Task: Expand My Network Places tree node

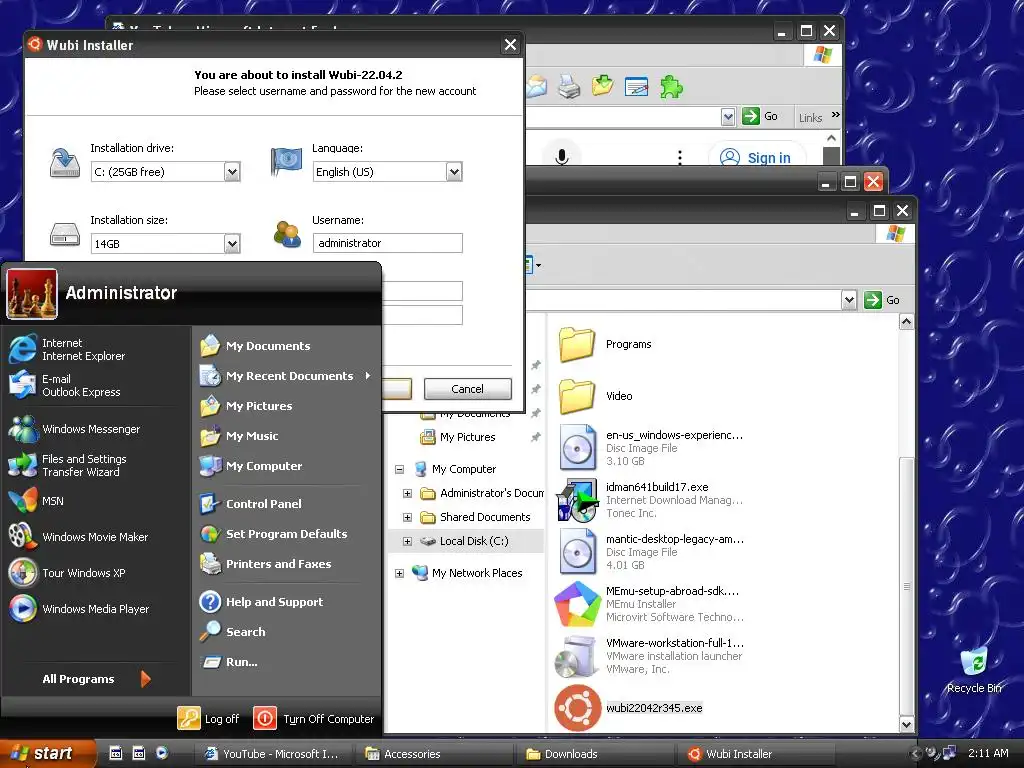Action: (x=400, y=573)
